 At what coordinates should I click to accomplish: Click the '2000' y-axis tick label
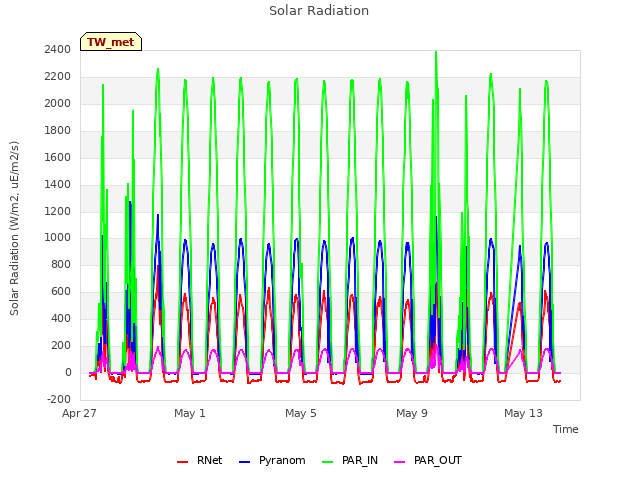(x=58, y=103)
